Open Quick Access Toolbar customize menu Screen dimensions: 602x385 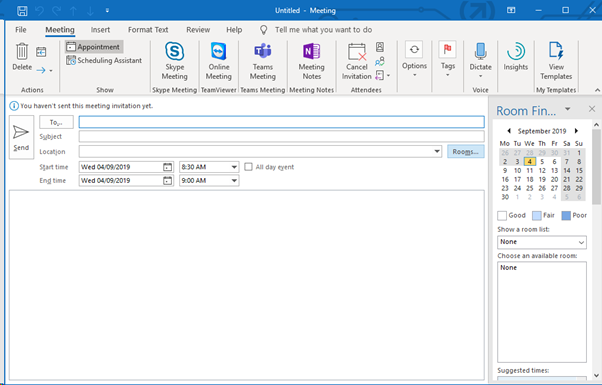107,11
